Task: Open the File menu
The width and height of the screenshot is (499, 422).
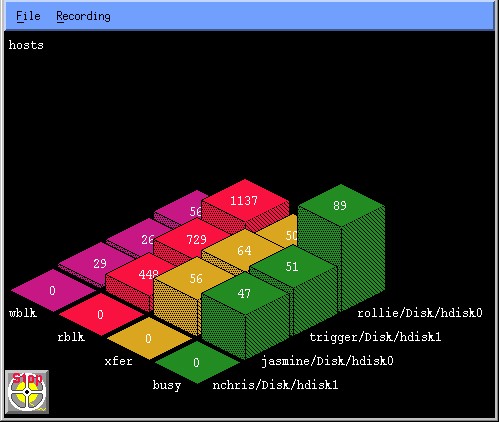Action: tap(28, 16)
